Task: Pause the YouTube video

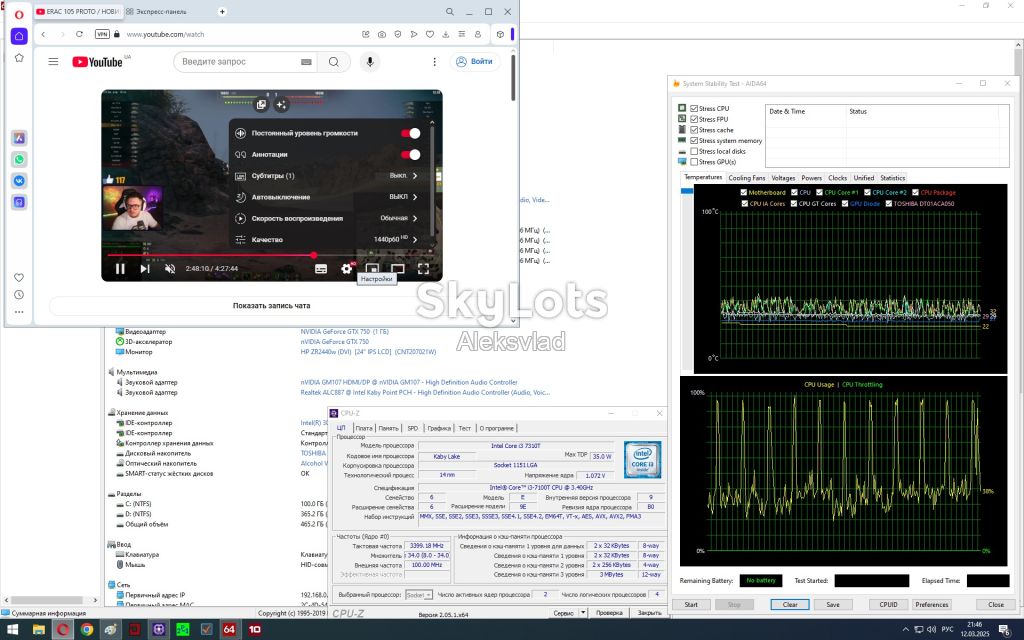Action: point(120,268)
